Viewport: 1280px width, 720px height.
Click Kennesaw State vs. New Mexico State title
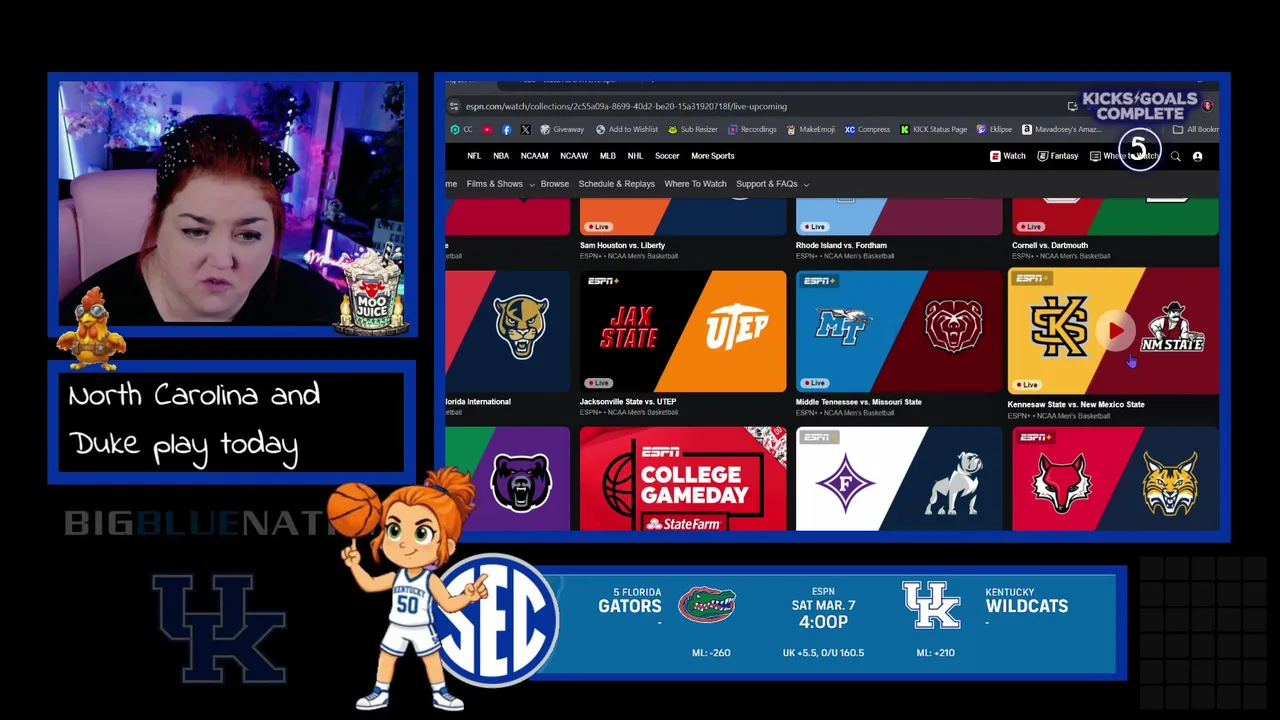(1076, 404)
